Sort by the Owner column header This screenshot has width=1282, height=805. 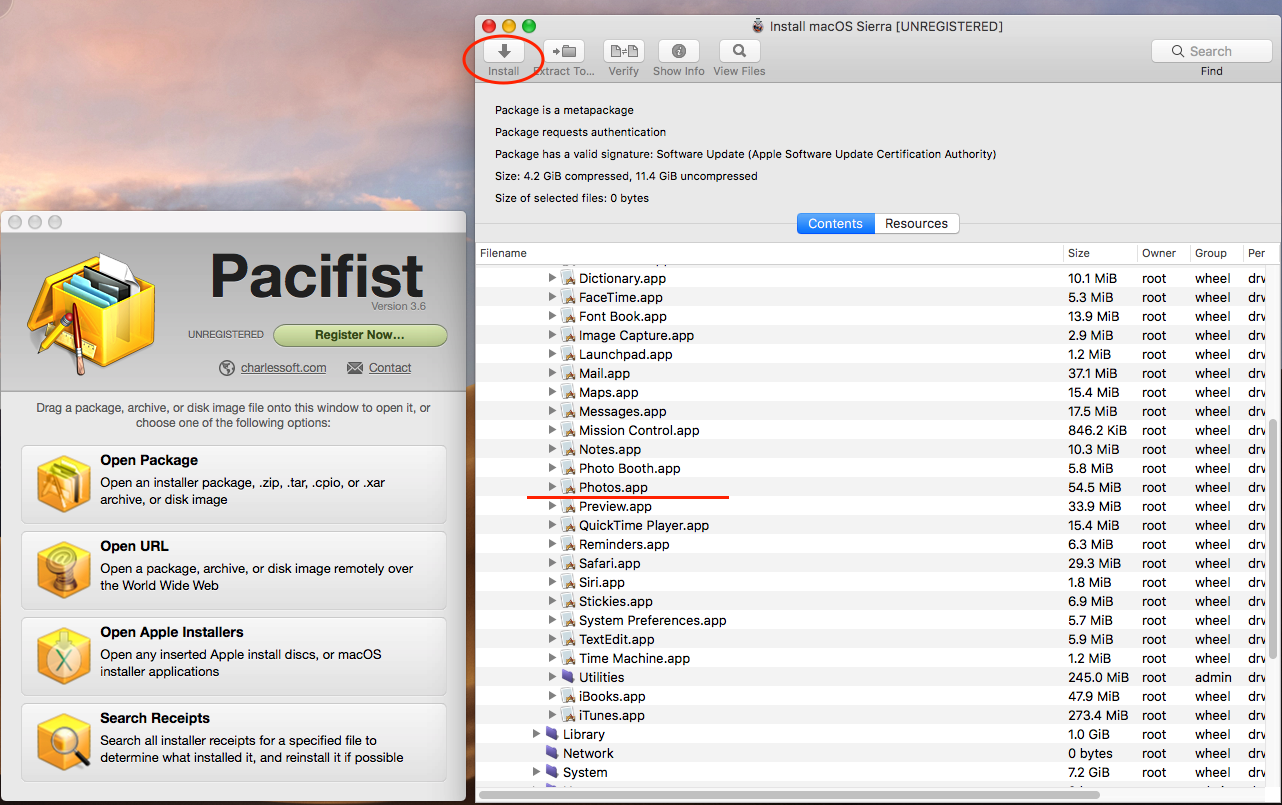(x=1163, y=253)
